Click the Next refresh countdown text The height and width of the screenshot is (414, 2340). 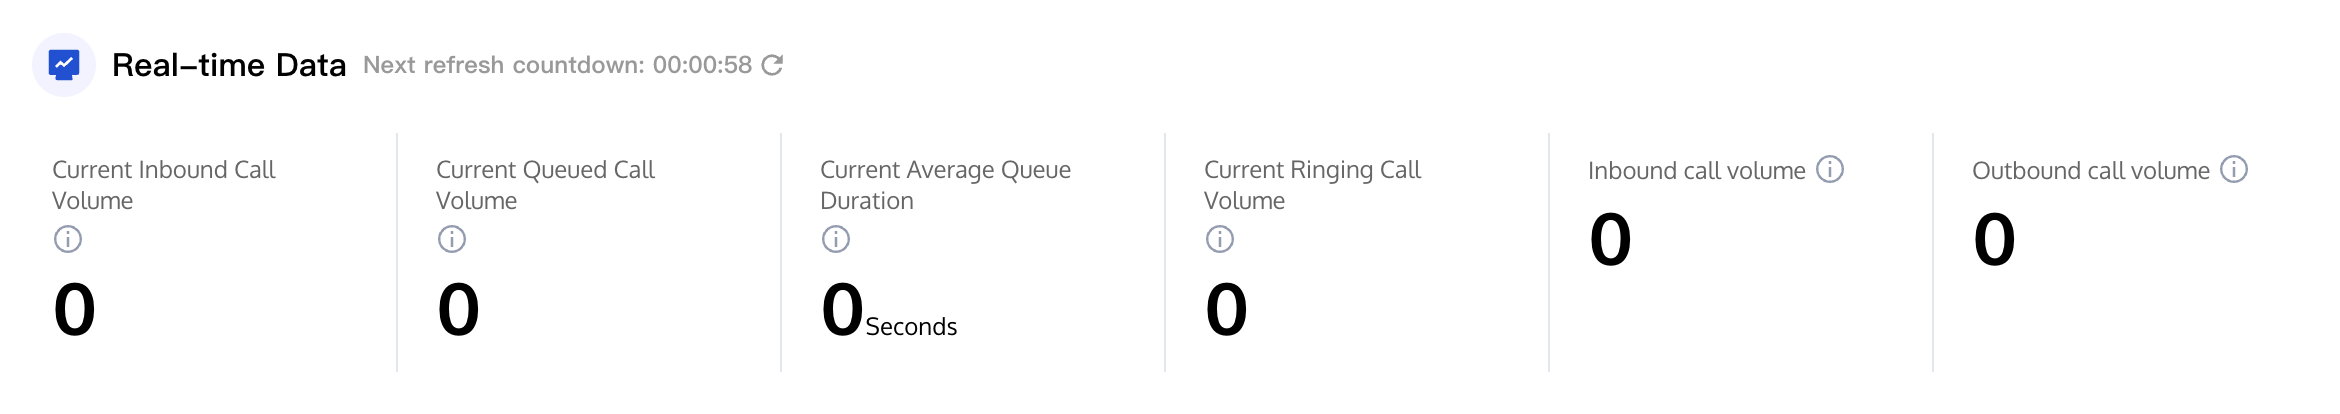(557, 65)
